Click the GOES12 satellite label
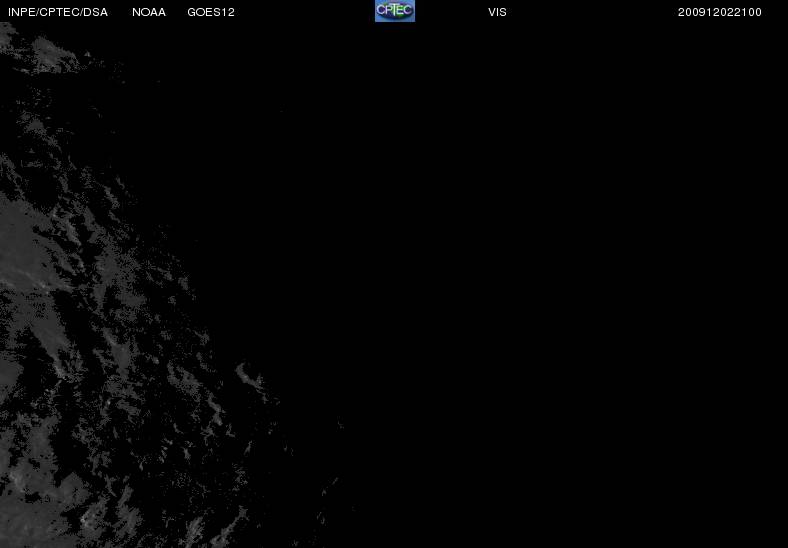The width and height of the screenshot is (788, 548). pos(211,12)
